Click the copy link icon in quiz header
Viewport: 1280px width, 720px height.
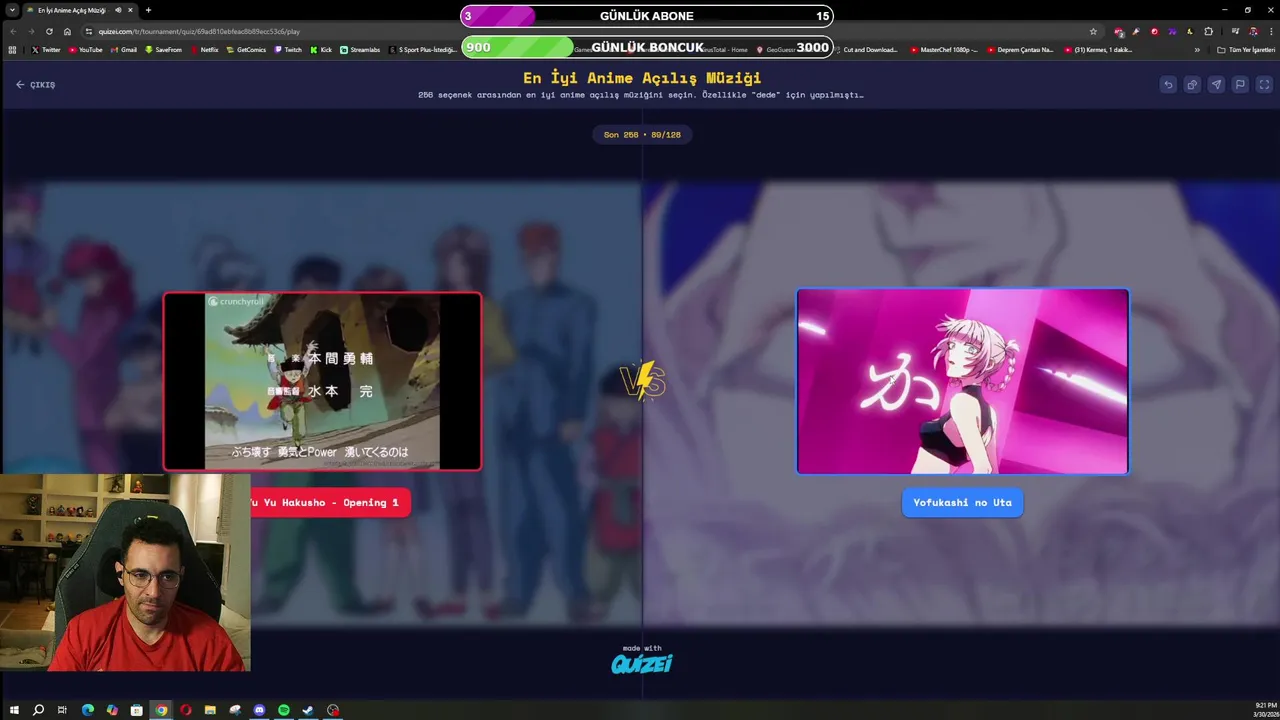click(1192, 85)
